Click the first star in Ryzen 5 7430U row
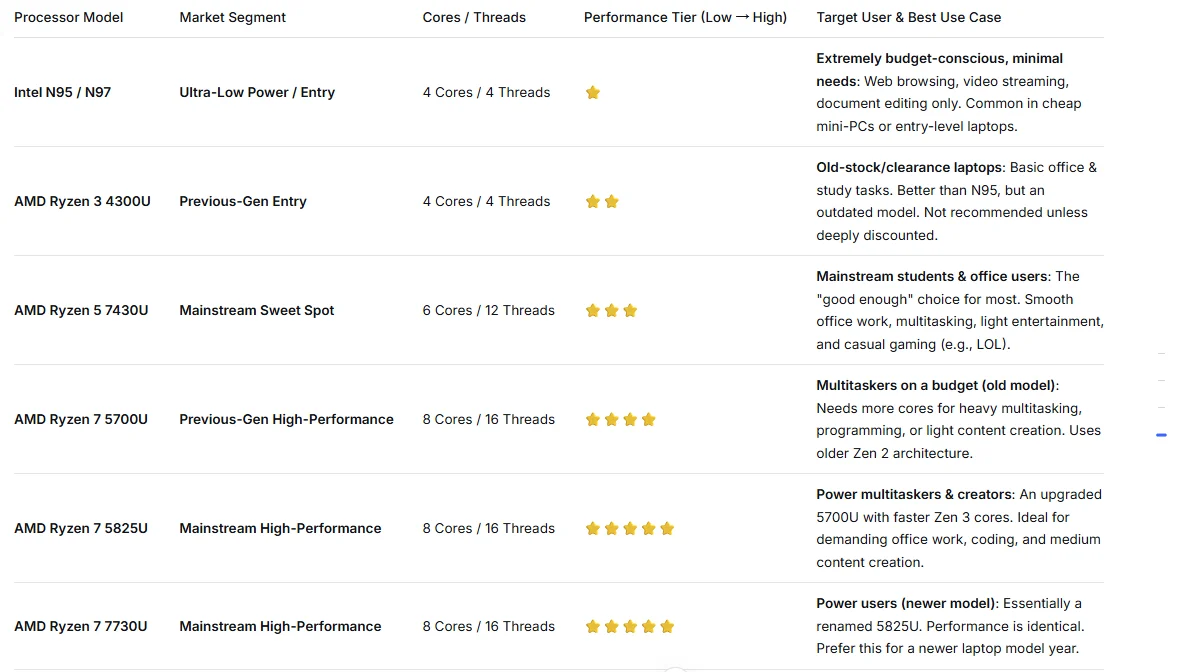Screen dimensions: 1177x672 click(593, 310)
